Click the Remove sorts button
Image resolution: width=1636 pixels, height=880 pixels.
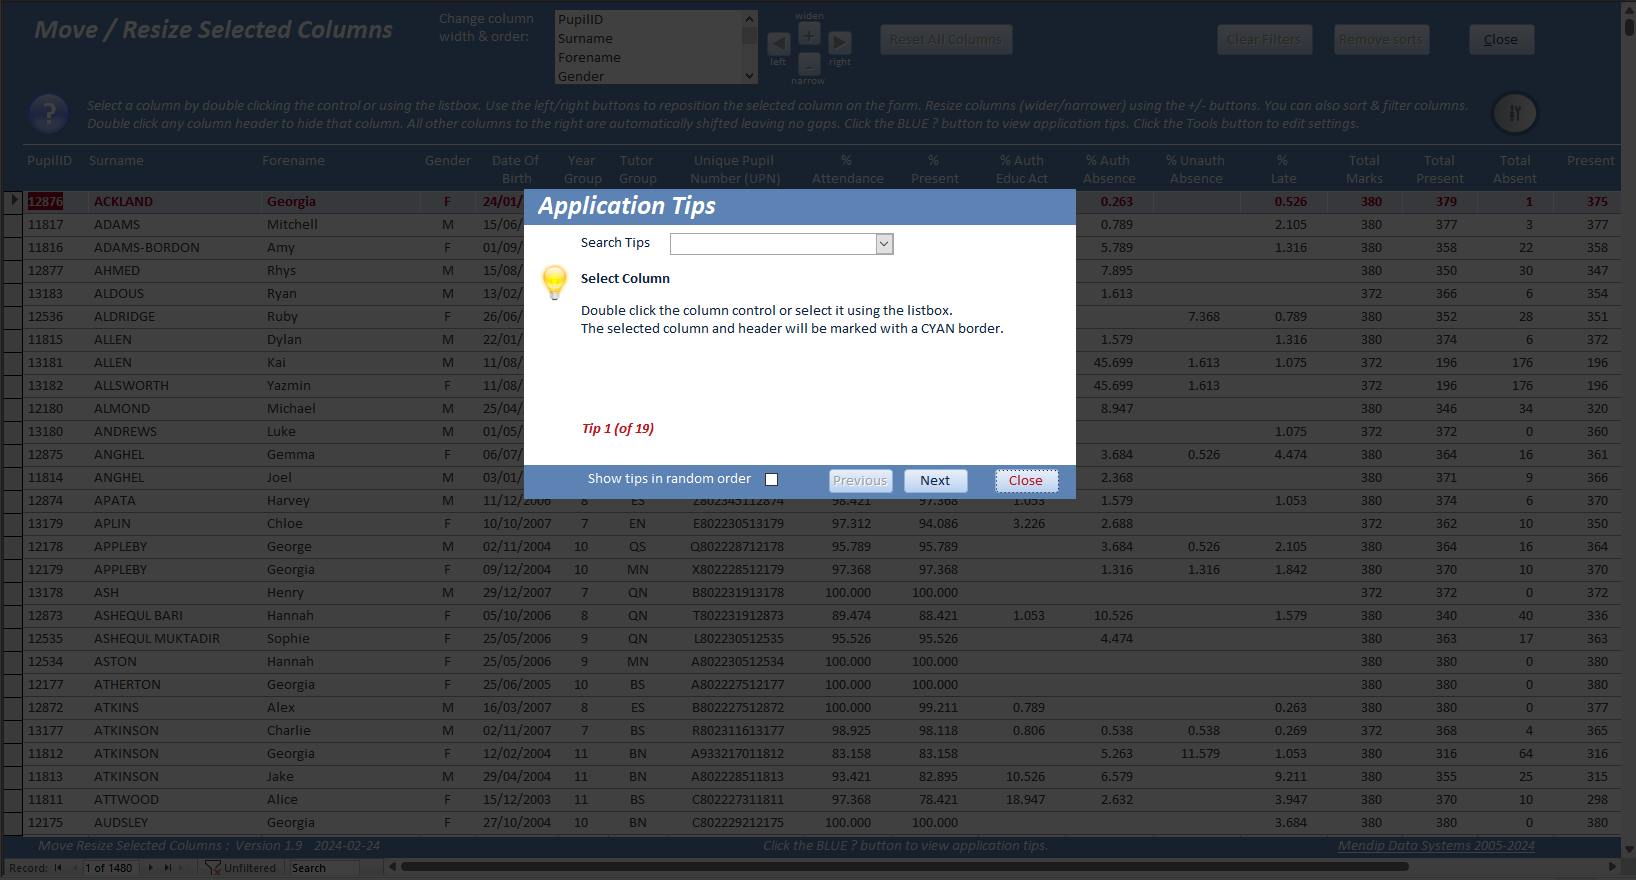(x=1381, y=40)
